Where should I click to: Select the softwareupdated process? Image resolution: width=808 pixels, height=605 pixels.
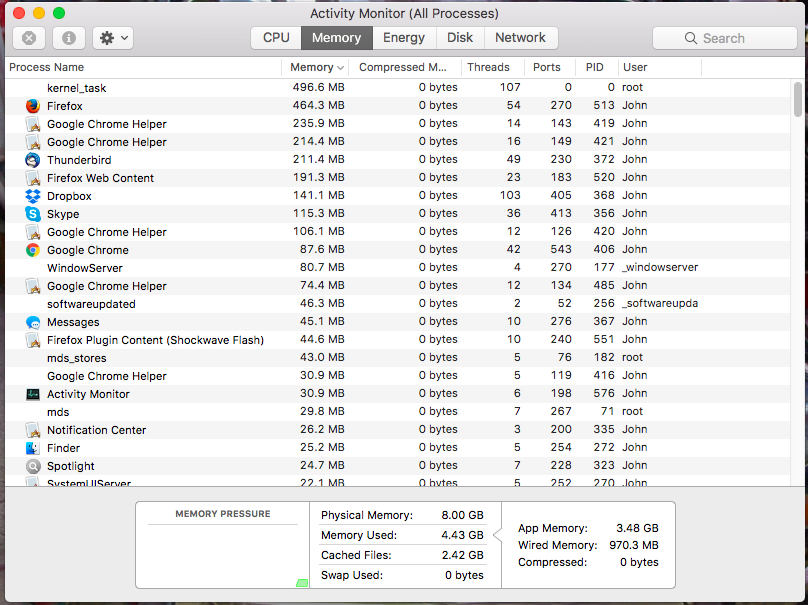397,304
